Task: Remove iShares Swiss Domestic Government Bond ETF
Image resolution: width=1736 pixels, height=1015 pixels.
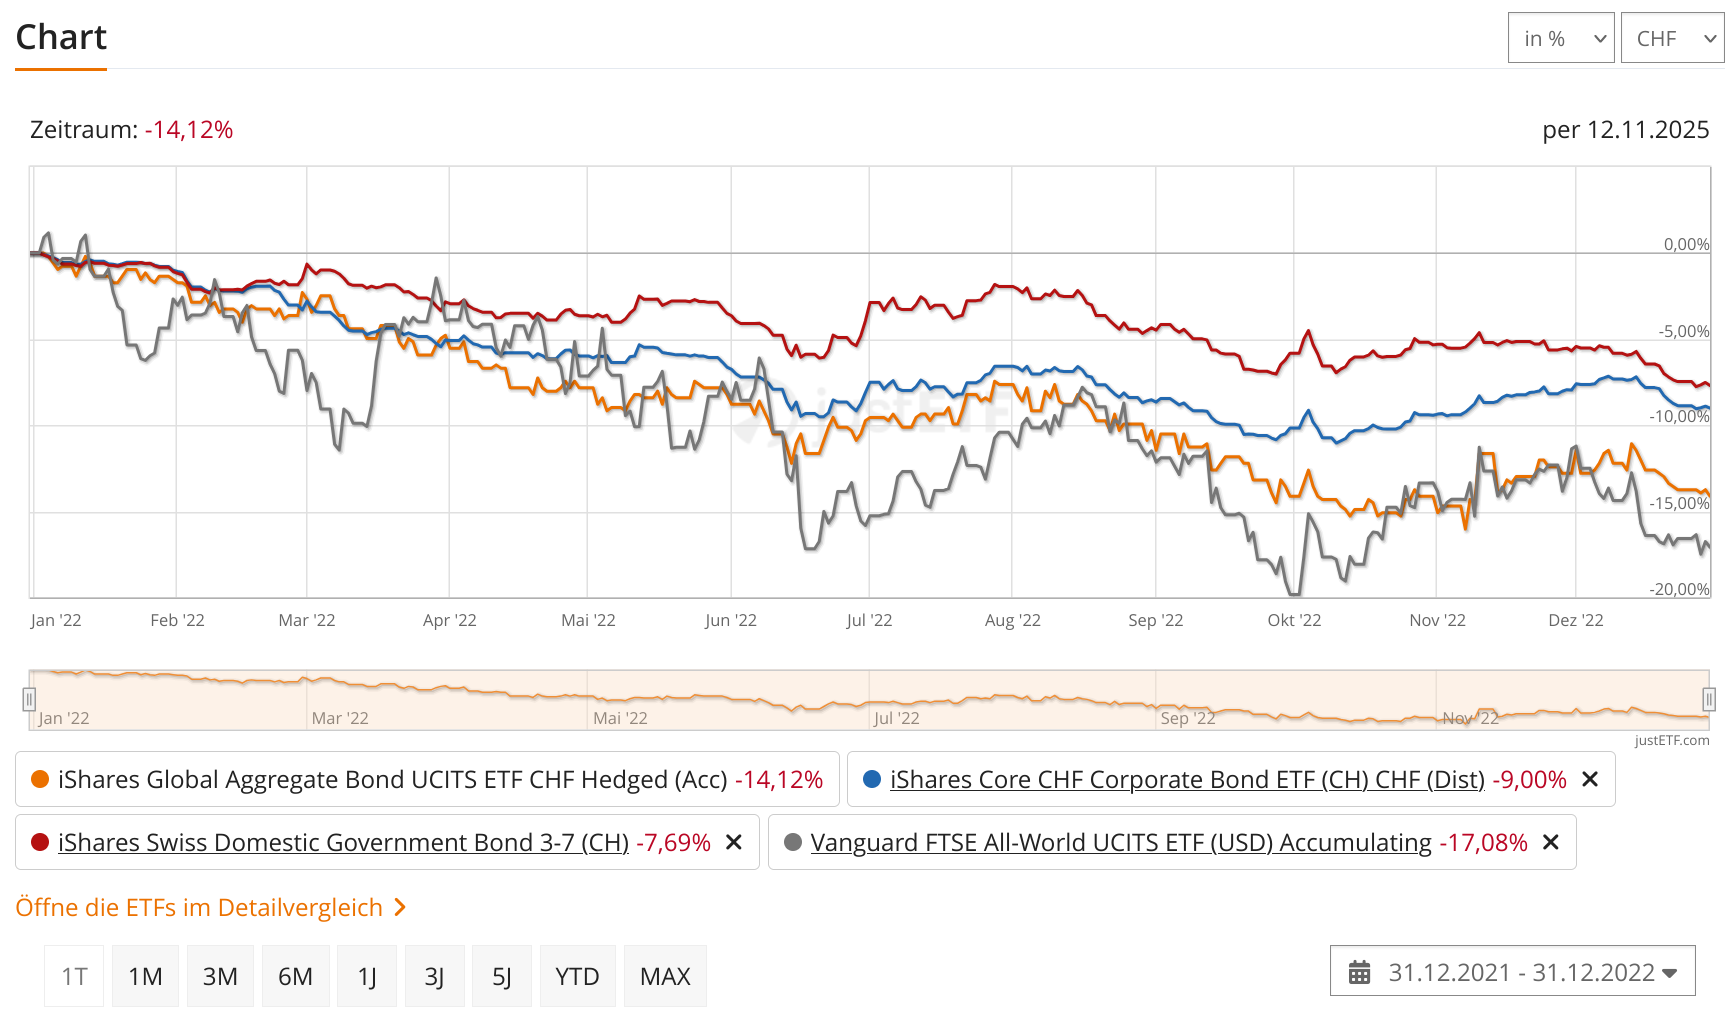Action: [x=733, y=842]
